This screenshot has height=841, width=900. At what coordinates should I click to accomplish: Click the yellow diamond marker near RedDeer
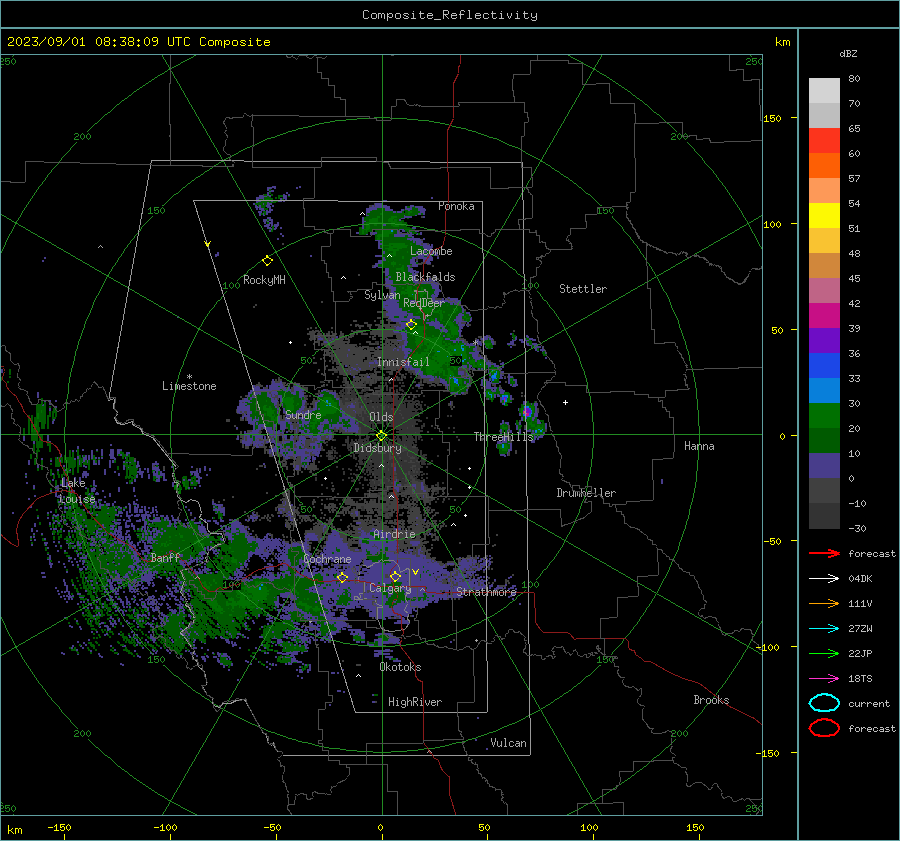pyautogui.click(x=411, y=325)
